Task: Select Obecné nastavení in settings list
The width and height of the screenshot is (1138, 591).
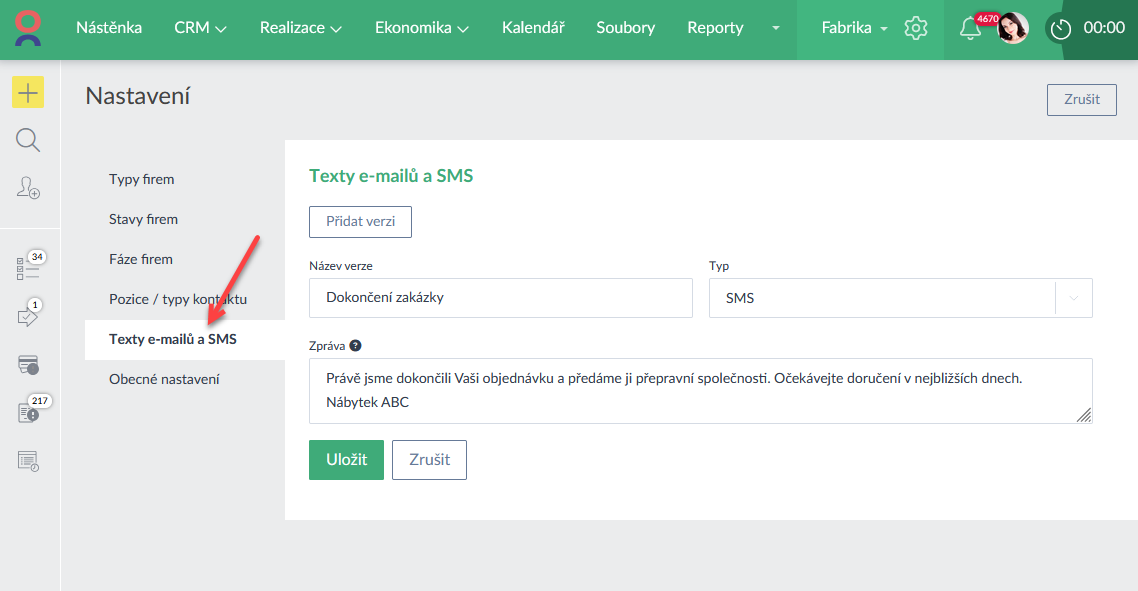Action: pyautogui.click(x=164, y=379)
